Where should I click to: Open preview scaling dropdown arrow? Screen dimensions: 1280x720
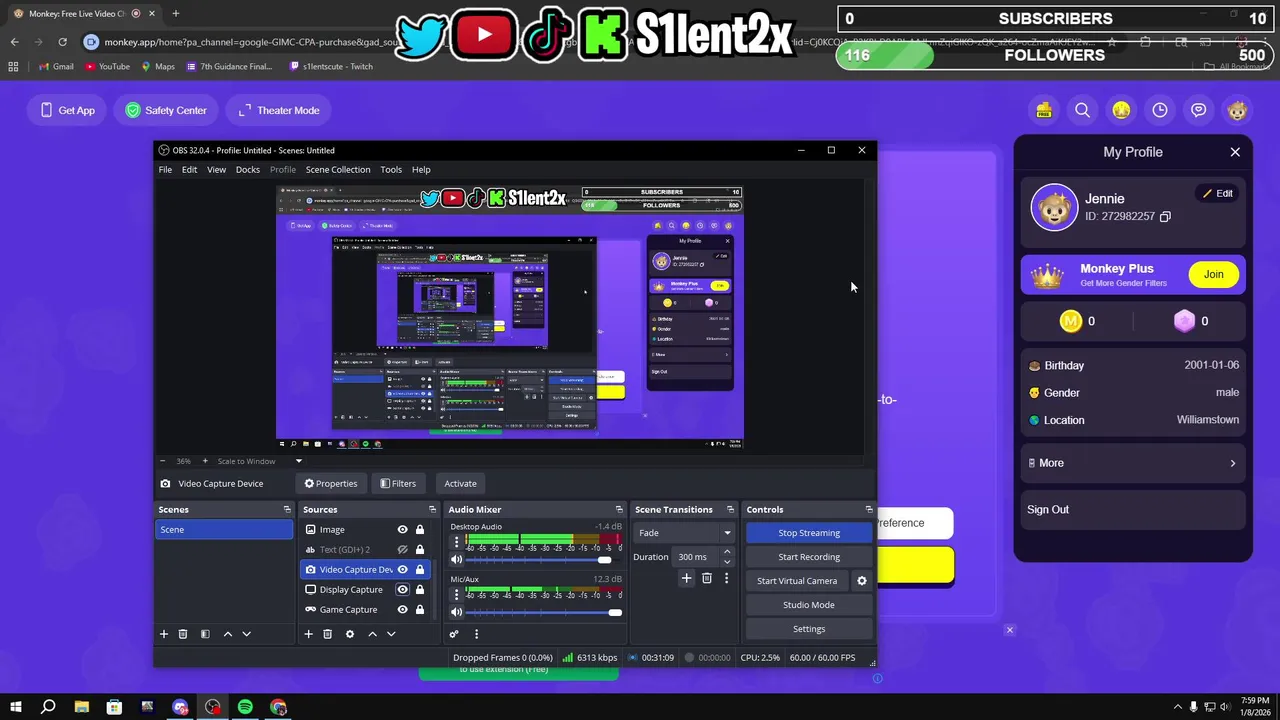[298, 461]
